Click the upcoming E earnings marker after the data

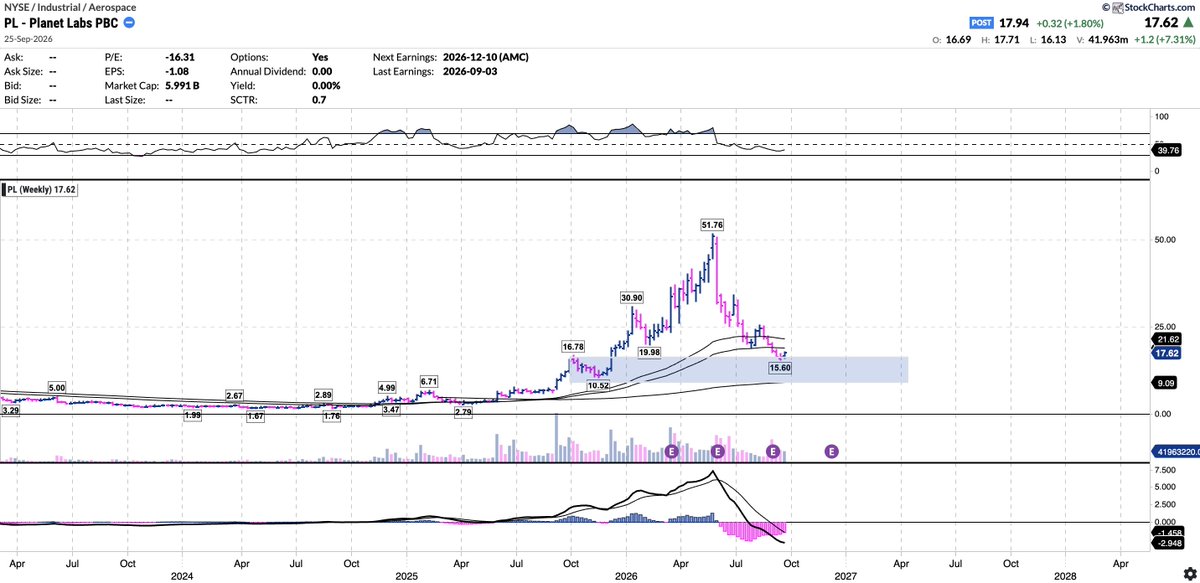point(831,452)
